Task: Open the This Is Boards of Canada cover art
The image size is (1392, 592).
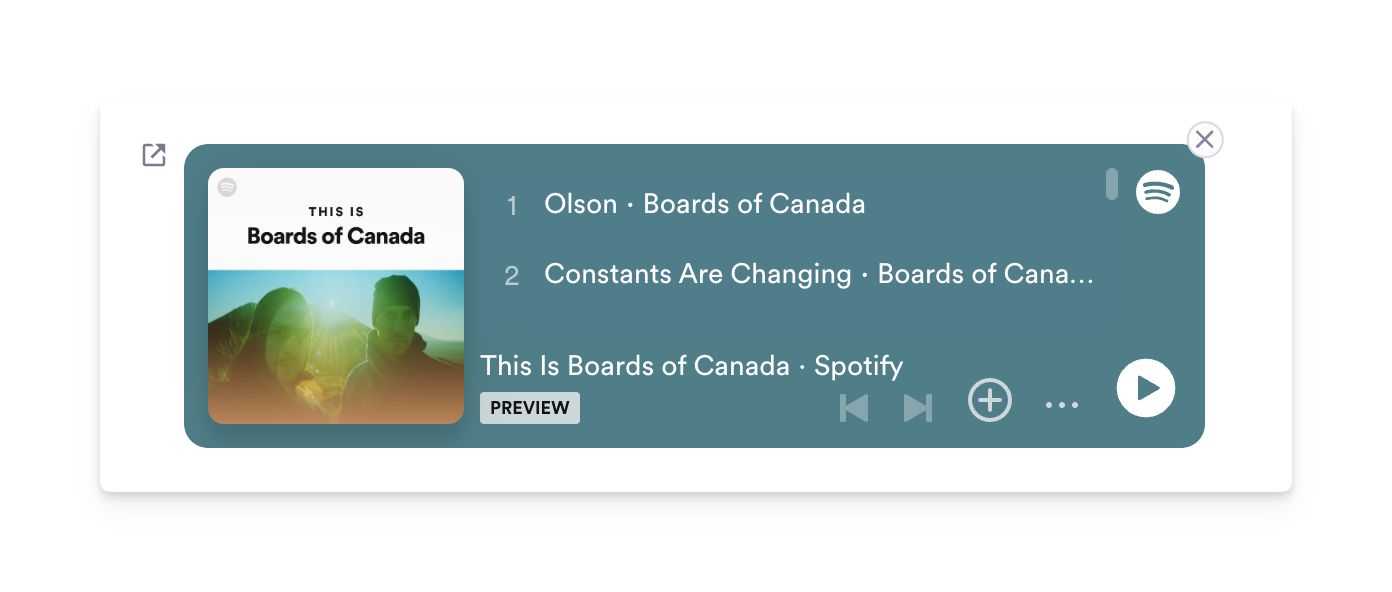Action: (336, 296)
